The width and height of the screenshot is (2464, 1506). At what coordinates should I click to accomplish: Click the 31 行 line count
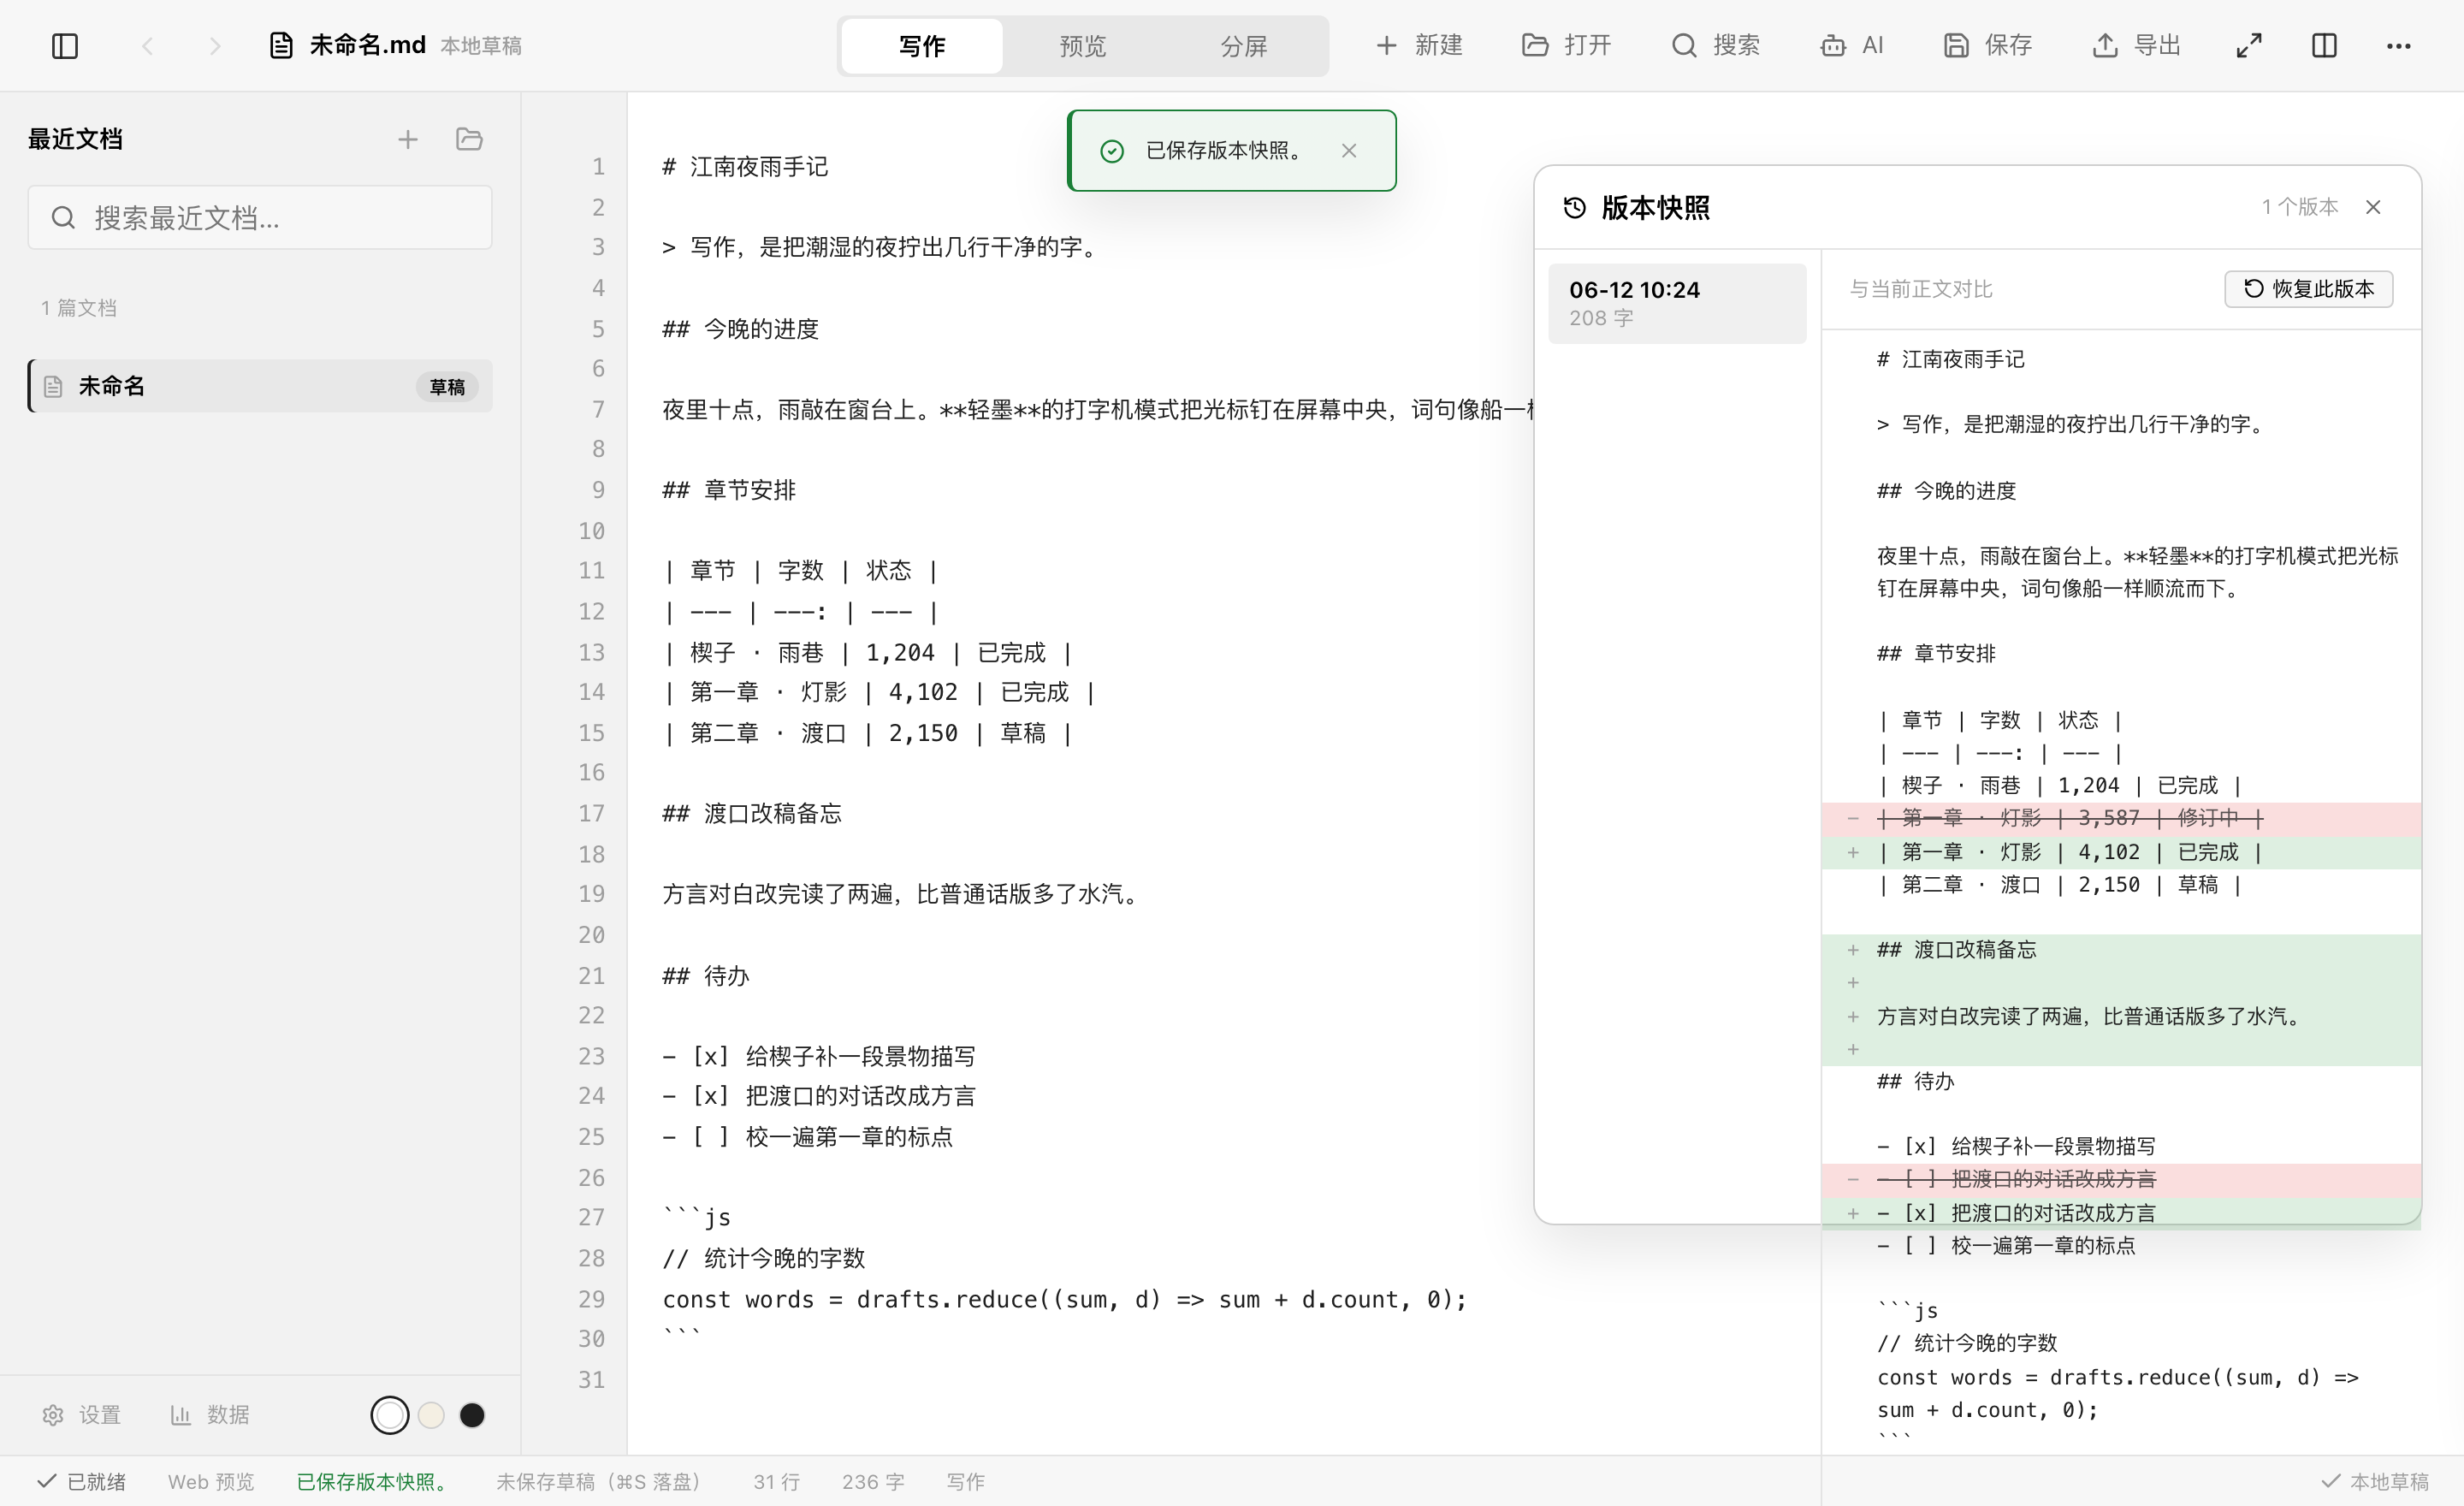point(776,1481)
